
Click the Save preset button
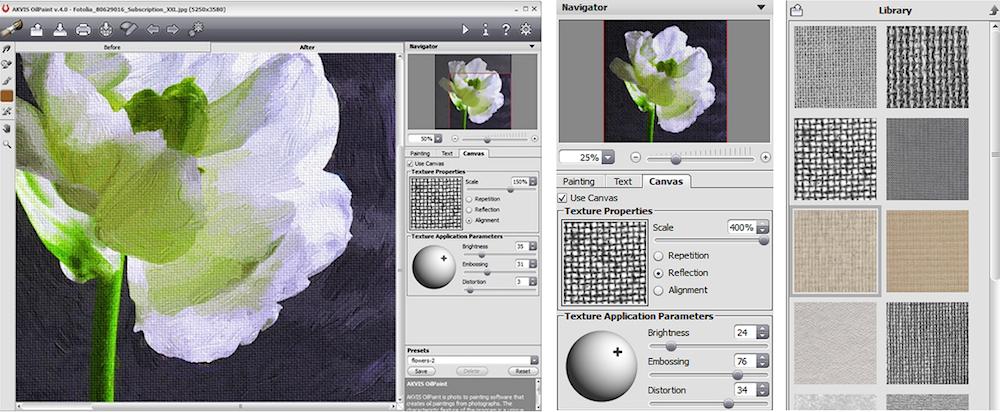[x=423, y=370]
